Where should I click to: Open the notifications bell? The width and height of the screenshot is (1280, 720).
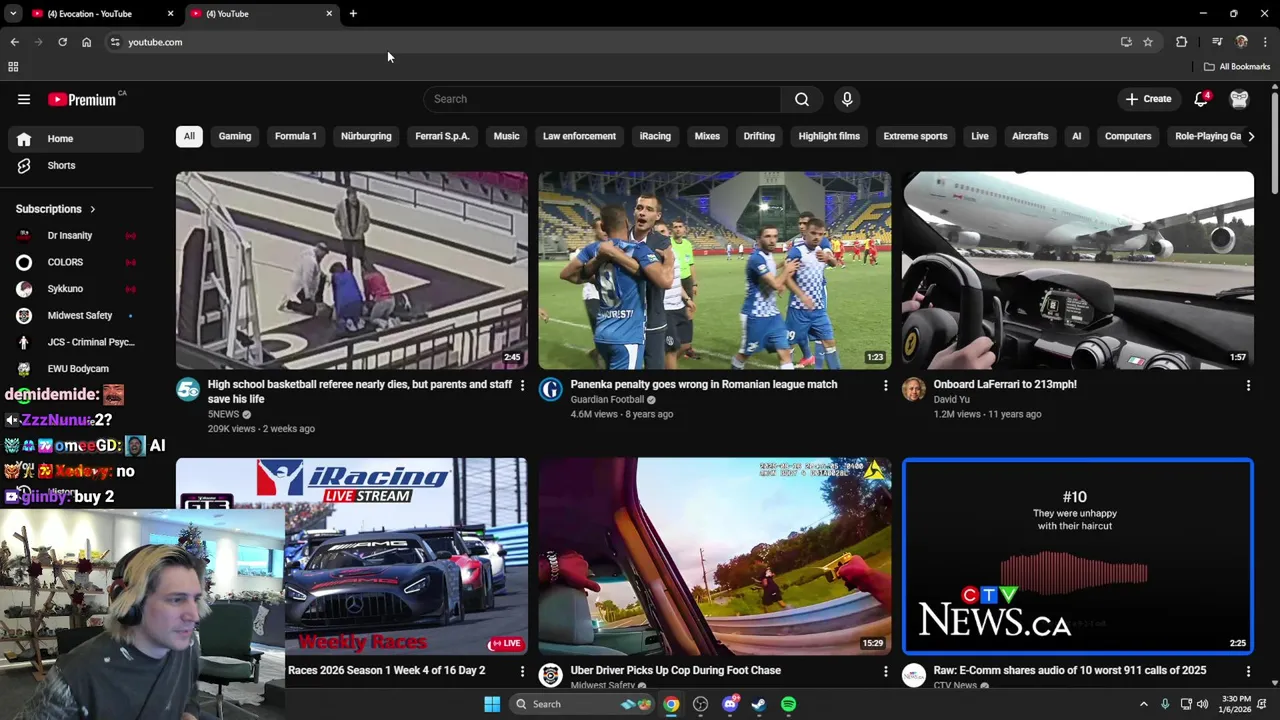click(1202, 99)
